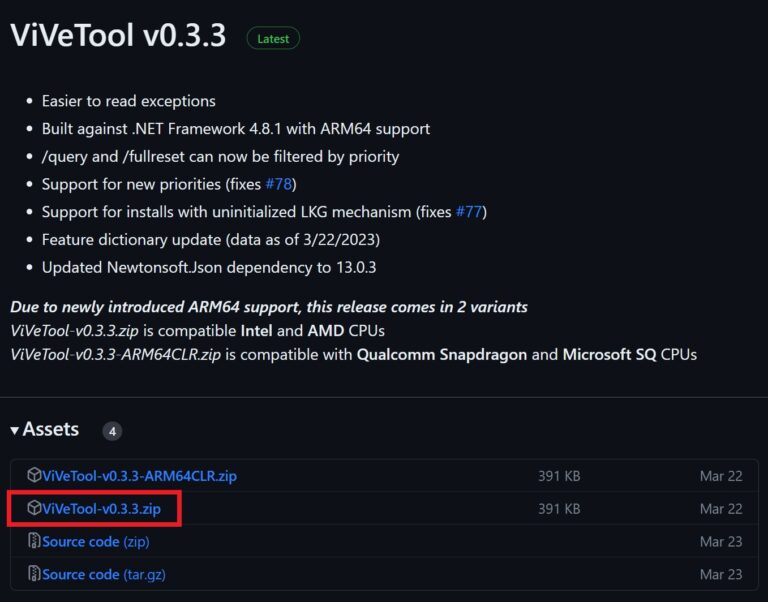
Task: Collapse the Assets section using its triangle
Action: [x=14, y=430]
